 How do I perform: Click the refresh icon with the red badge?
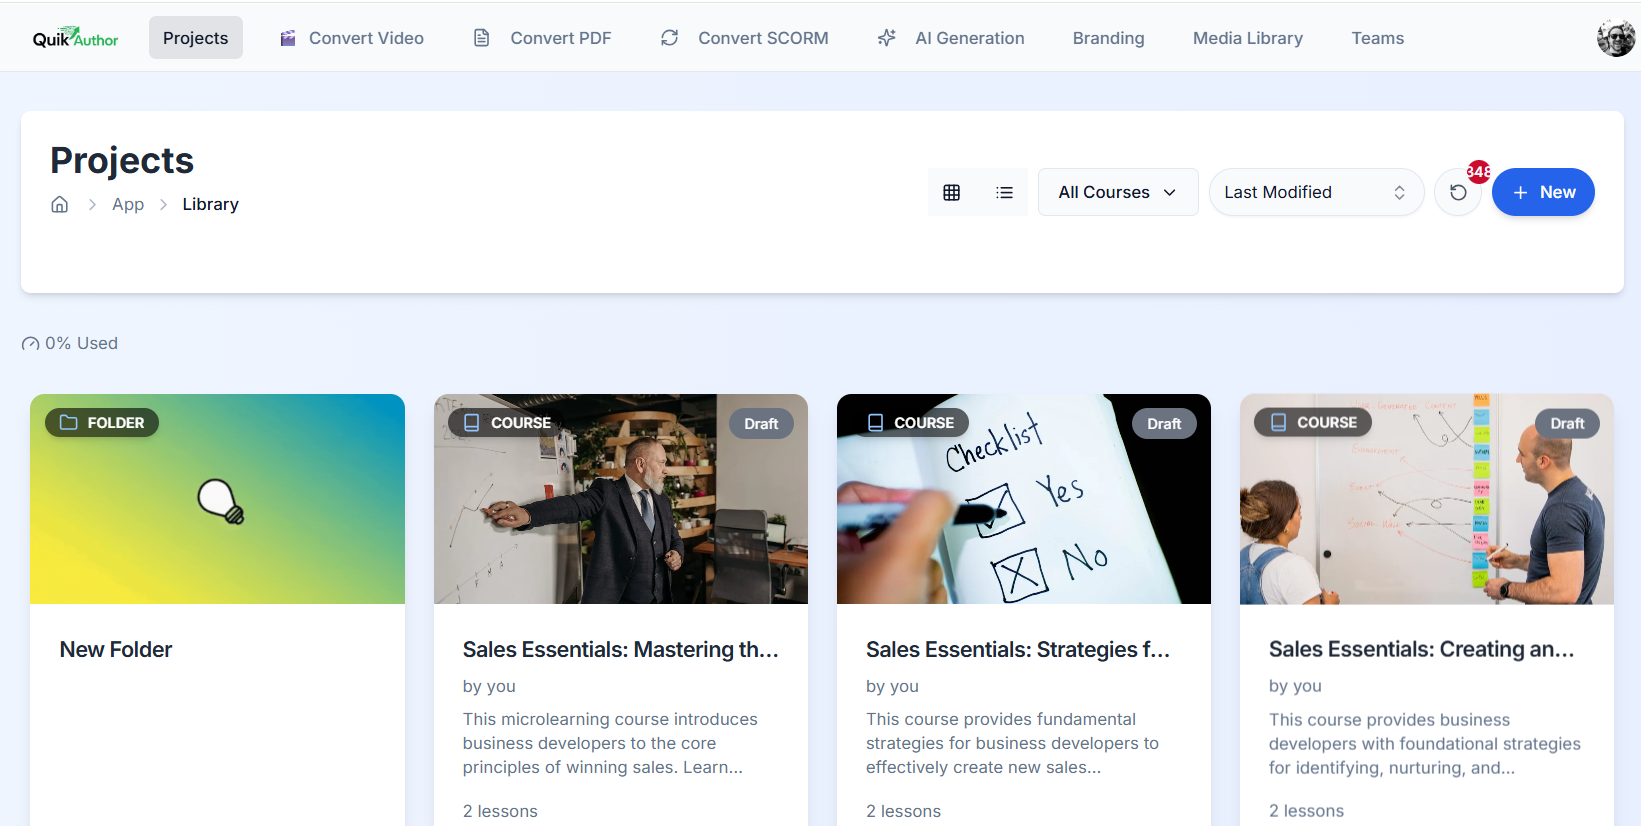pos(1458,192)
